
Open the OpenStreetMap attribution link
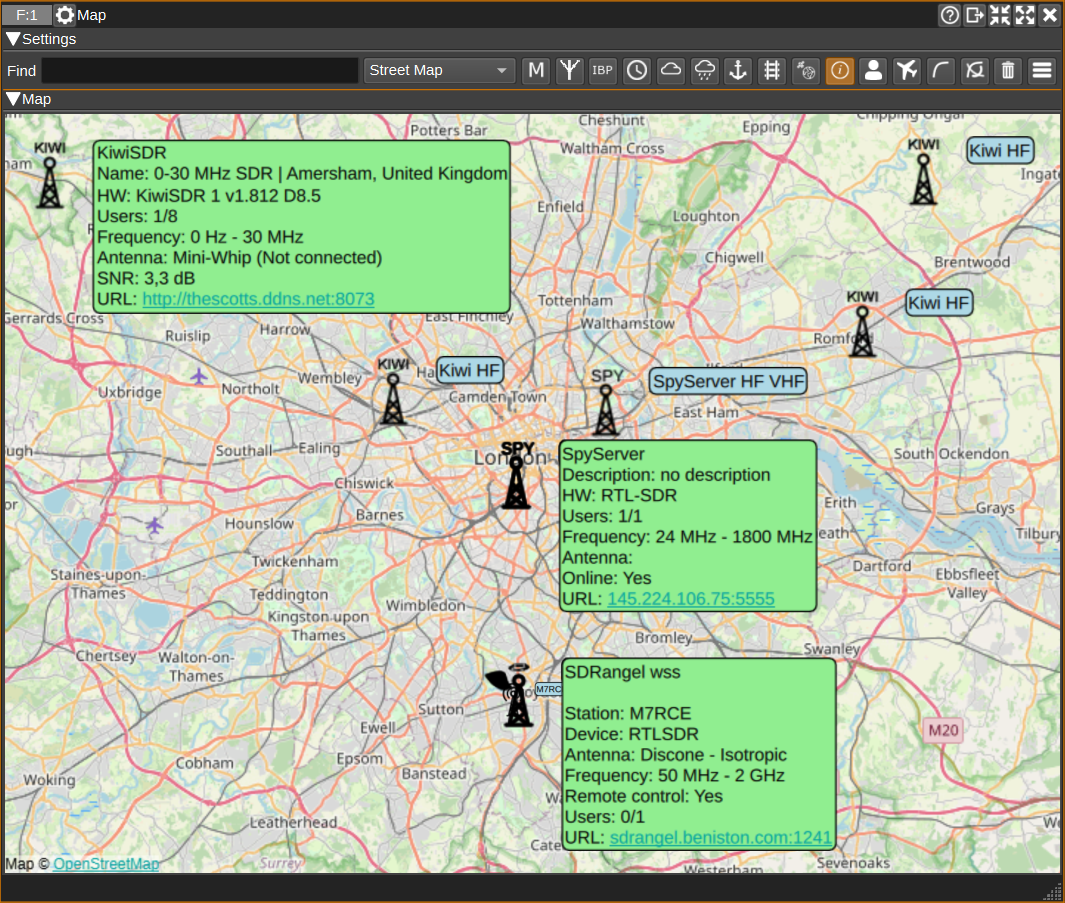[106, 864]
